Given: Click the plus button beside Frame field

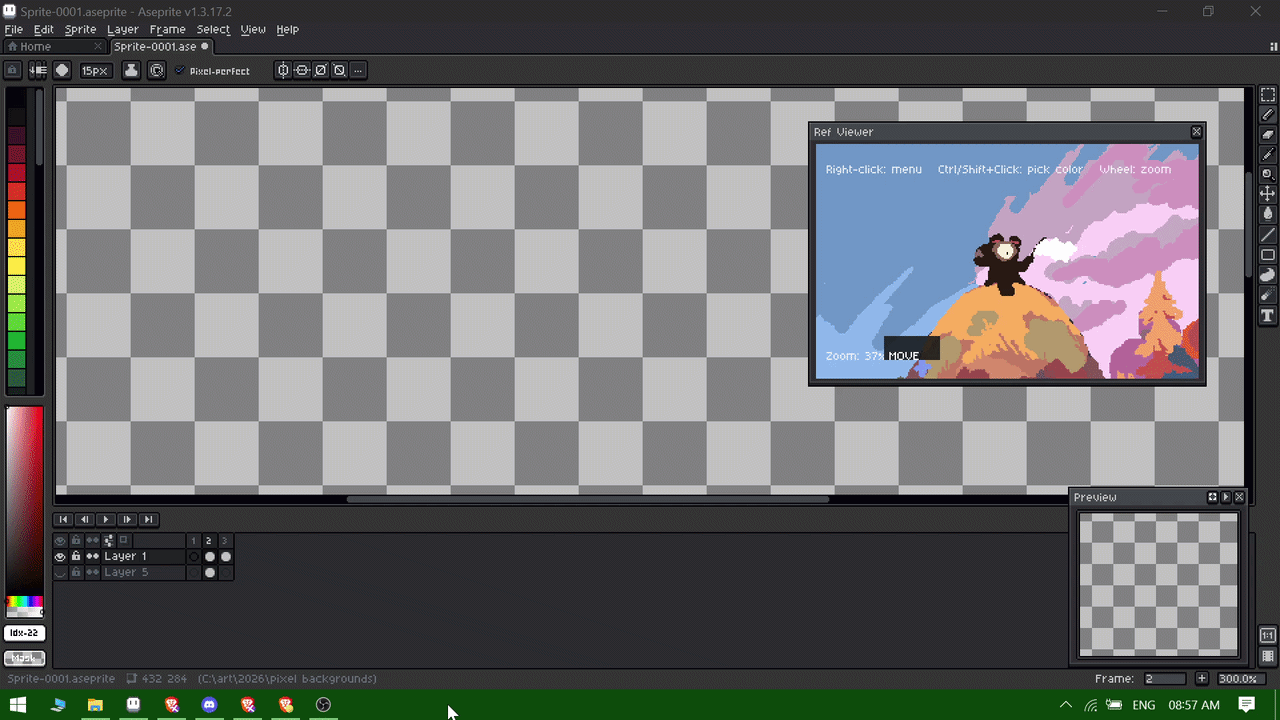Looking at the screenshot, I should pyautogui.click(x=1202, y=678).
